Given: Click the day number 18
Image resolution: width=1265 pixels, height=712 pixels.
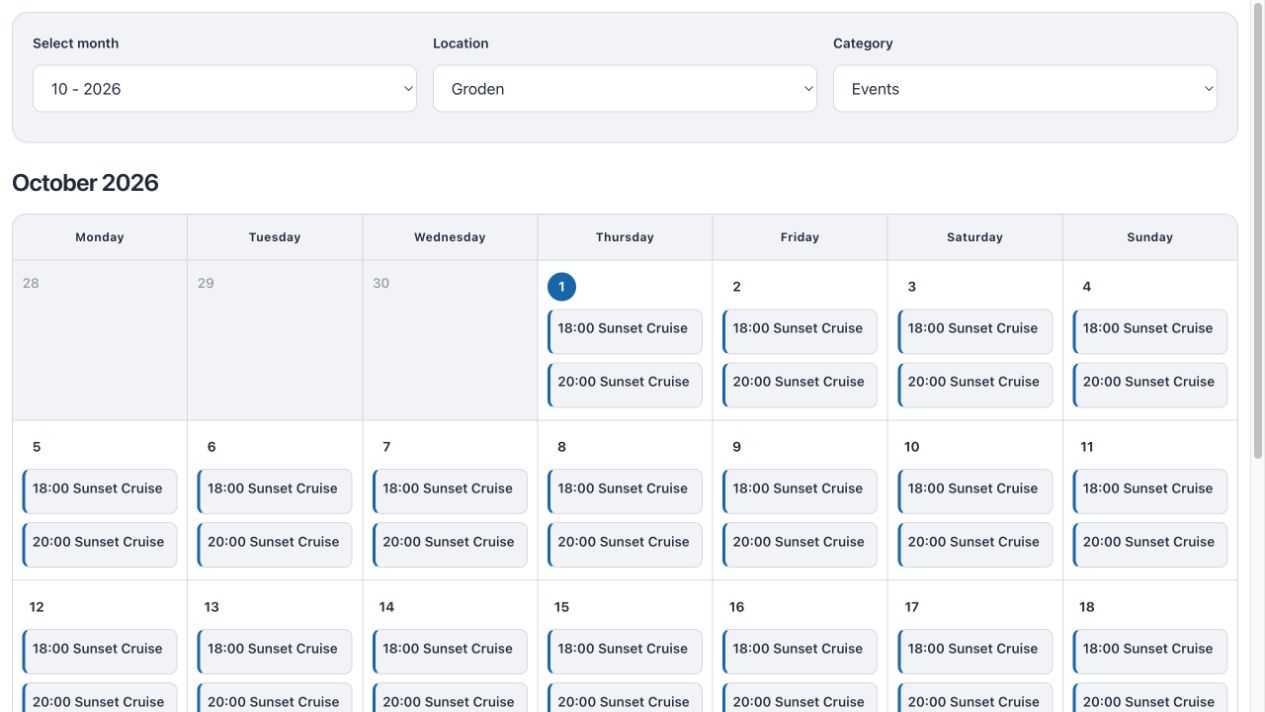Looking at the screenshot, I should click(1087, 607).
